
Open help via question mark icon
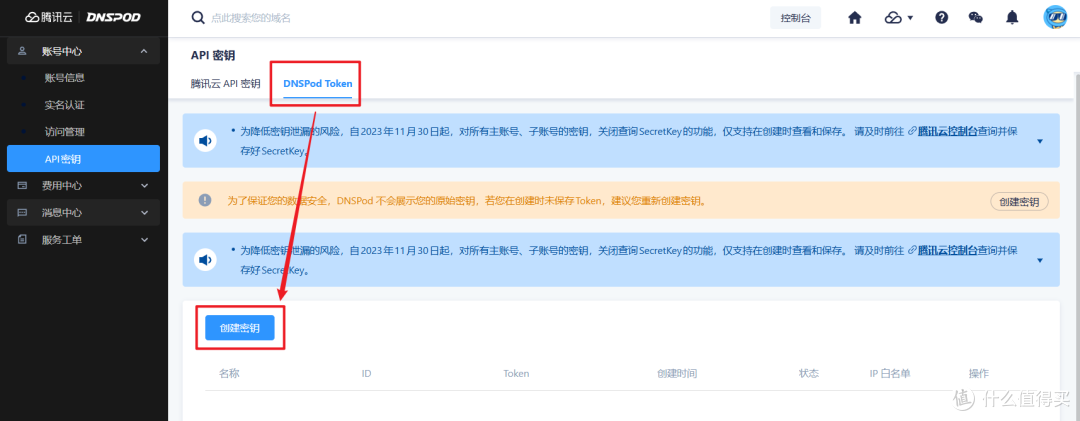click(x=942, y=18)
